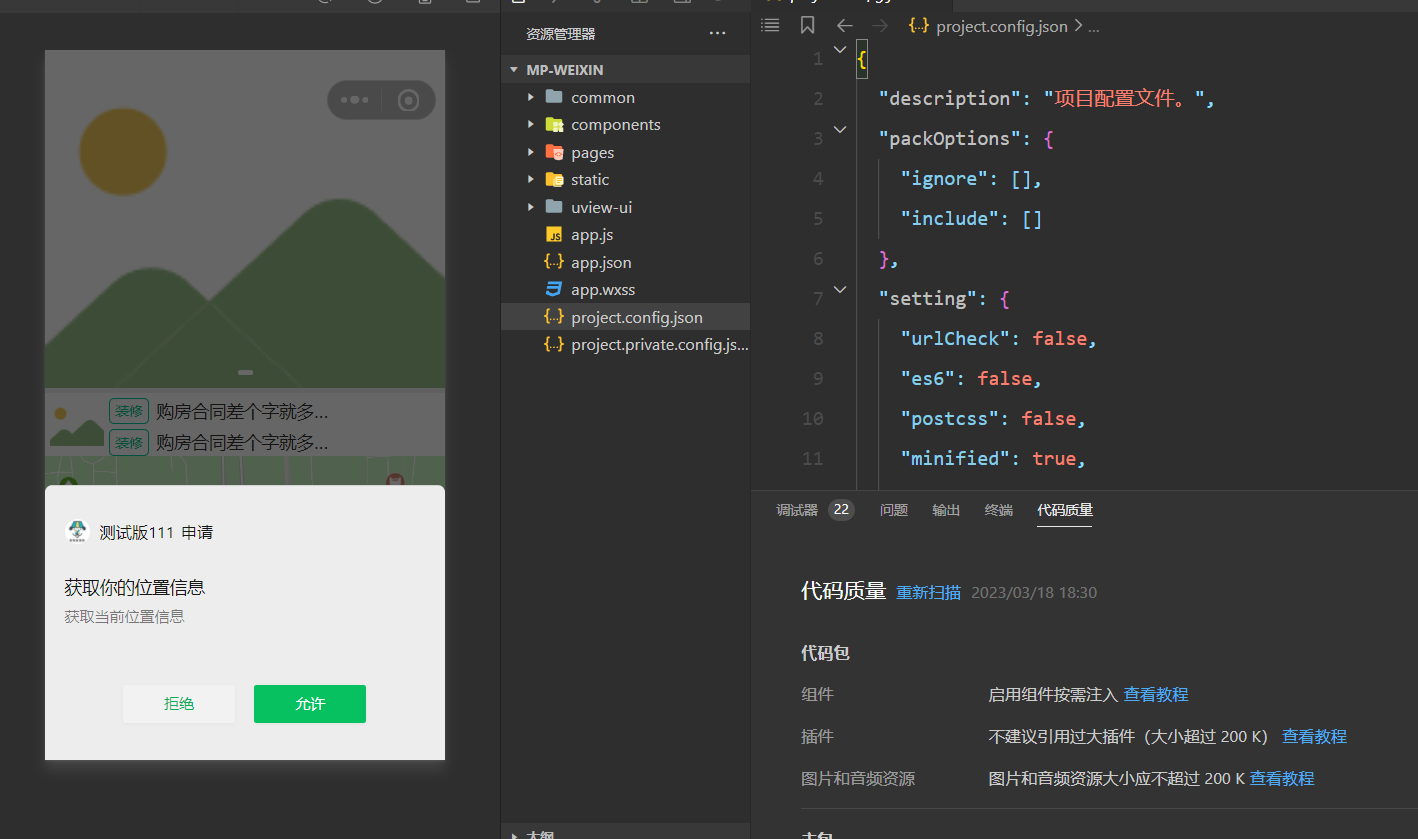Click the sun and mountains banner image
The height and width of the screenshot is (839, 1418).
click(x=245, y=219)
